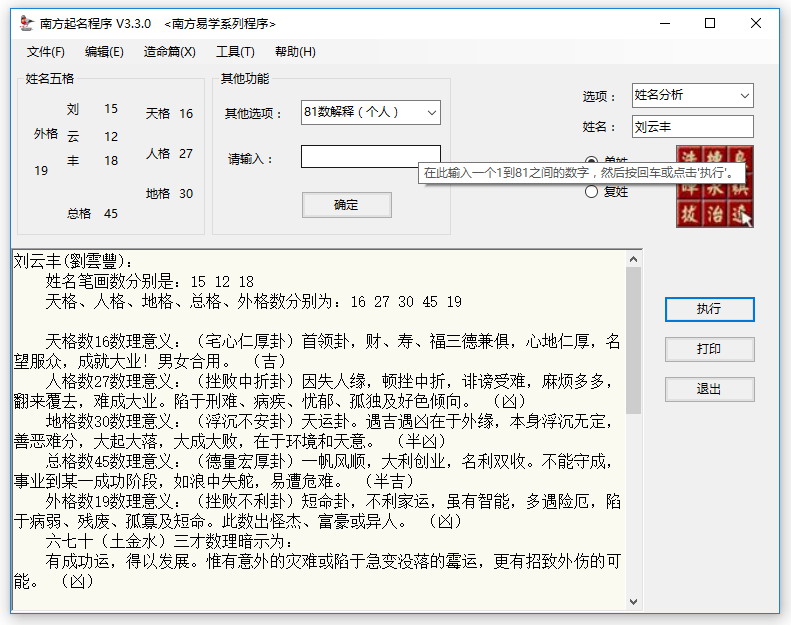Click the 确定 button
This screenshot has height=625, width=791.
click(347, 205)
